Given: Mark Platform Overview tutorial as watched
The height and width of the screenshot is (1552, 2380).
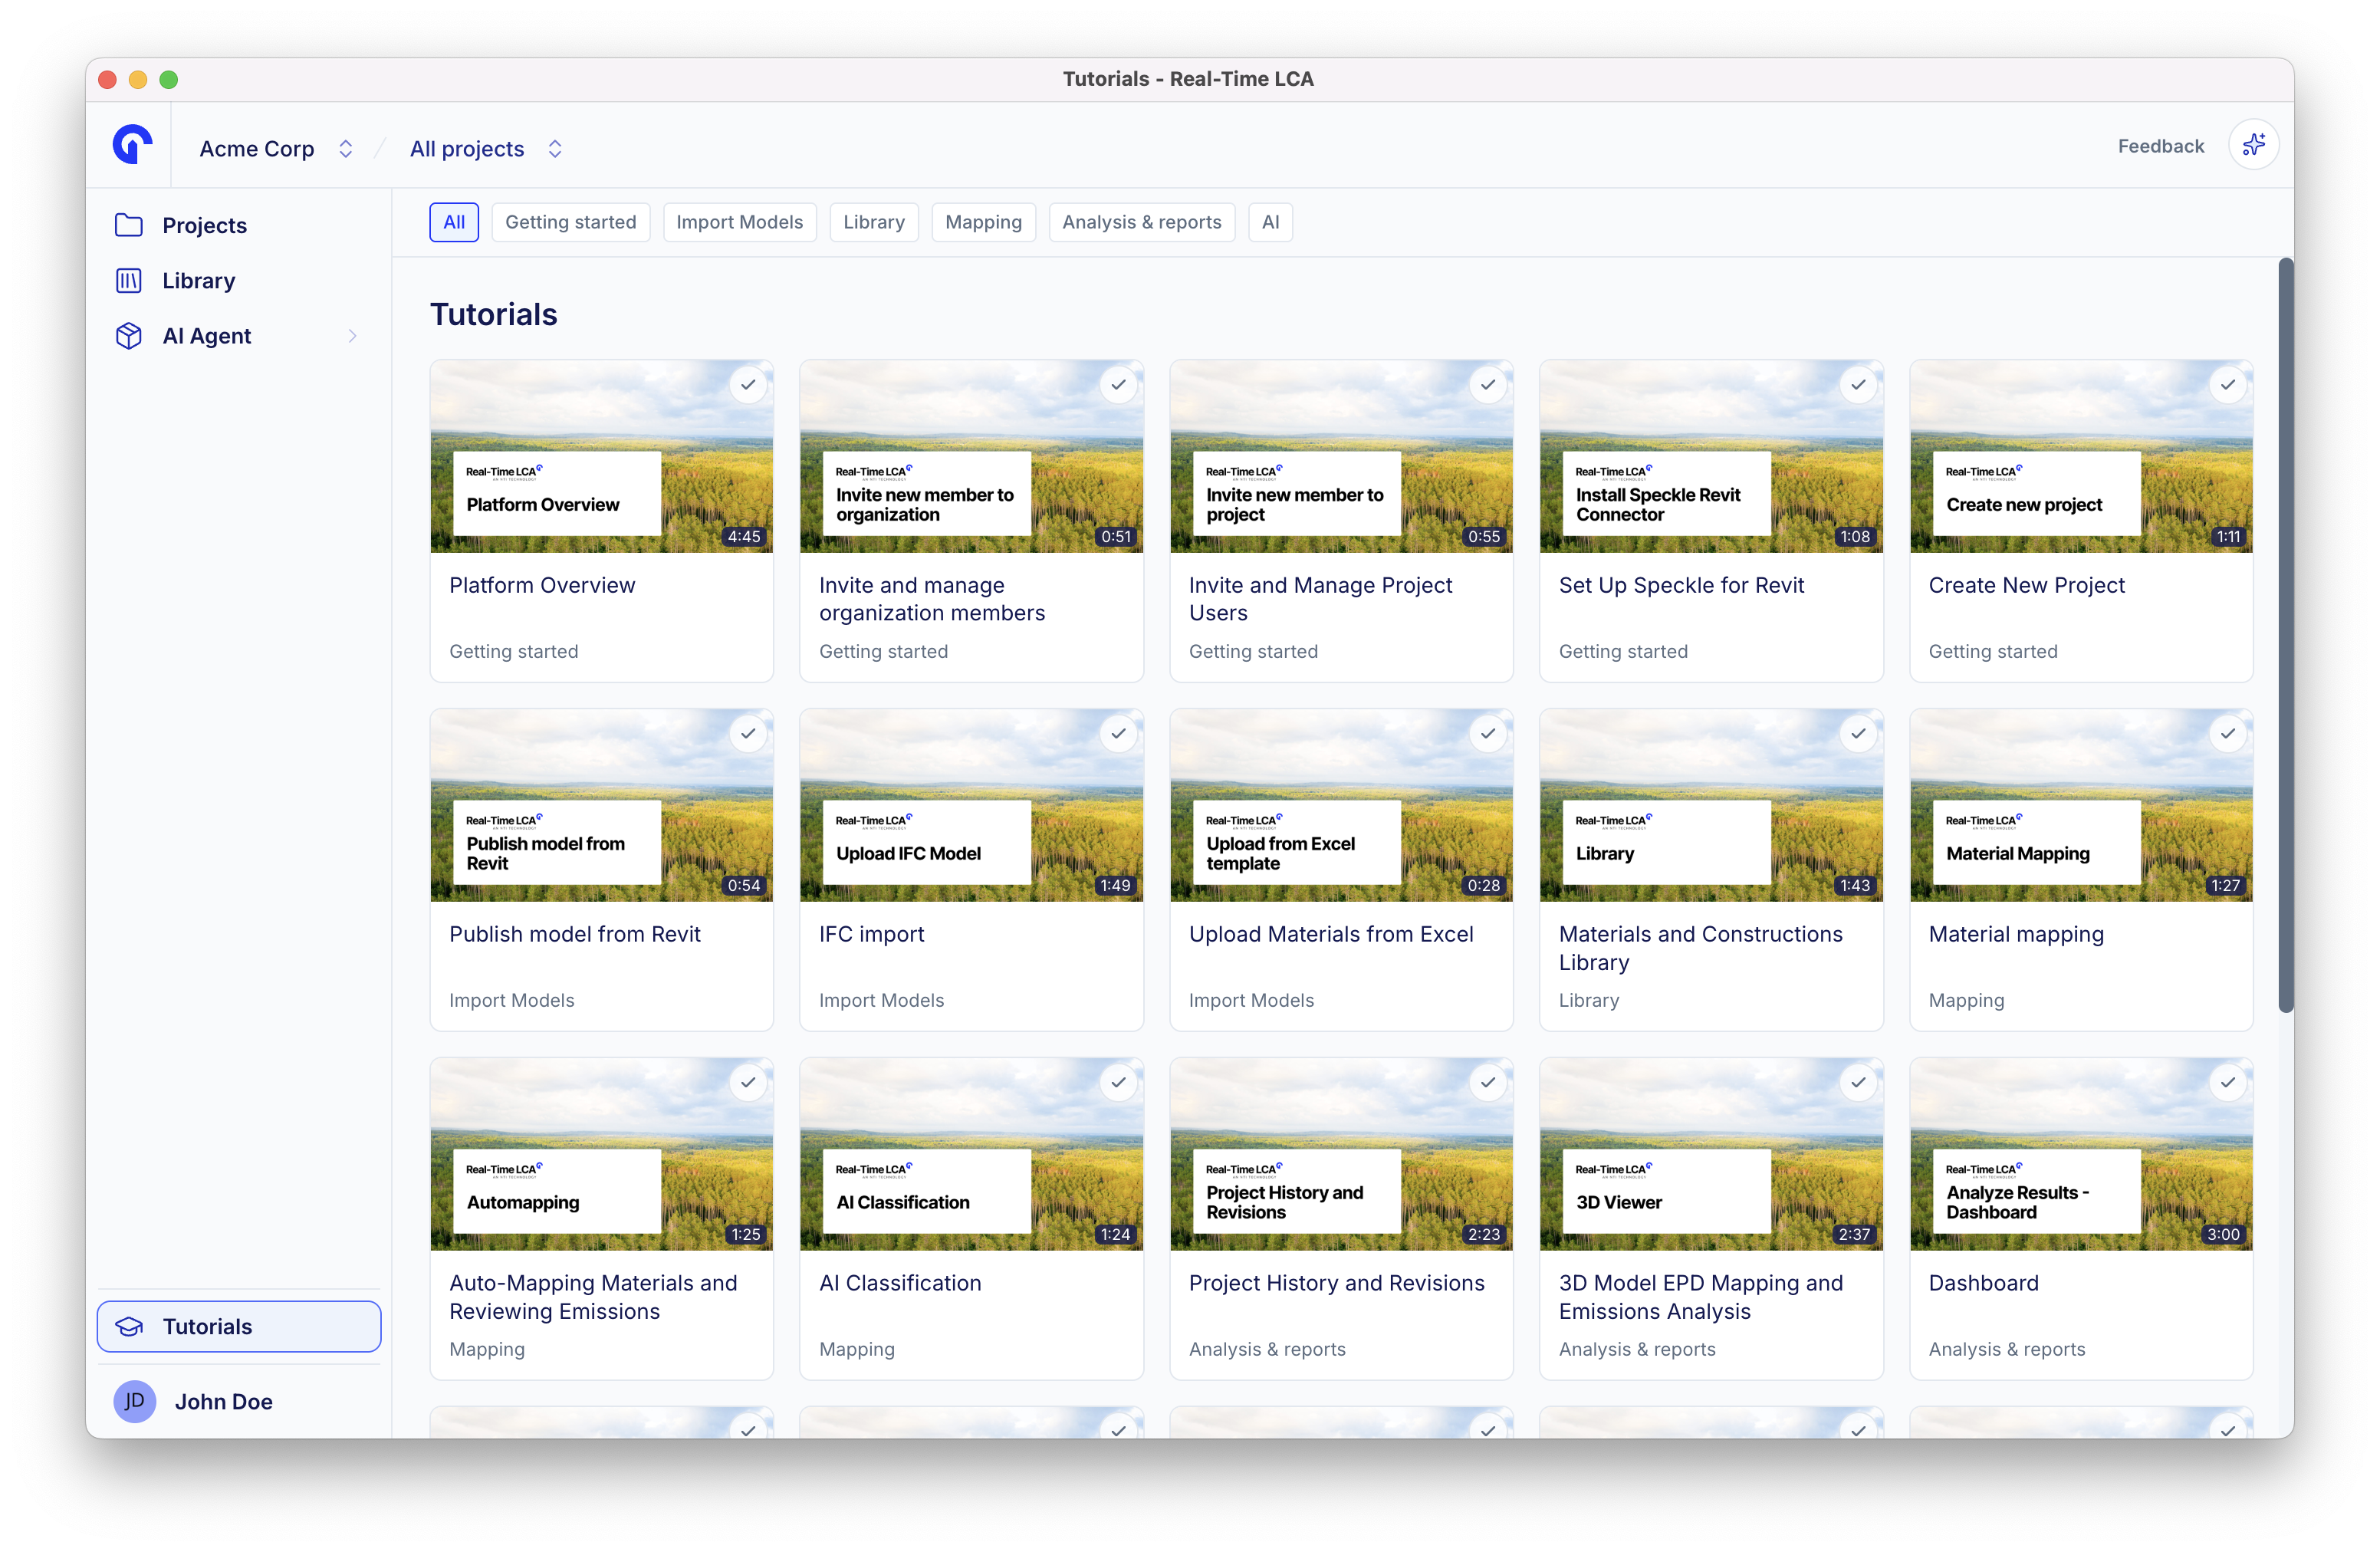Looking at the screenshot, I should (748, 385).
